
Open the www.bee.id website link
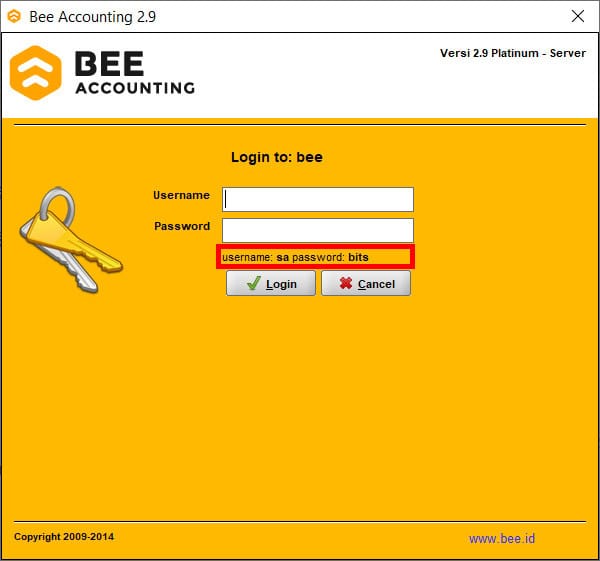pos(501,539)
